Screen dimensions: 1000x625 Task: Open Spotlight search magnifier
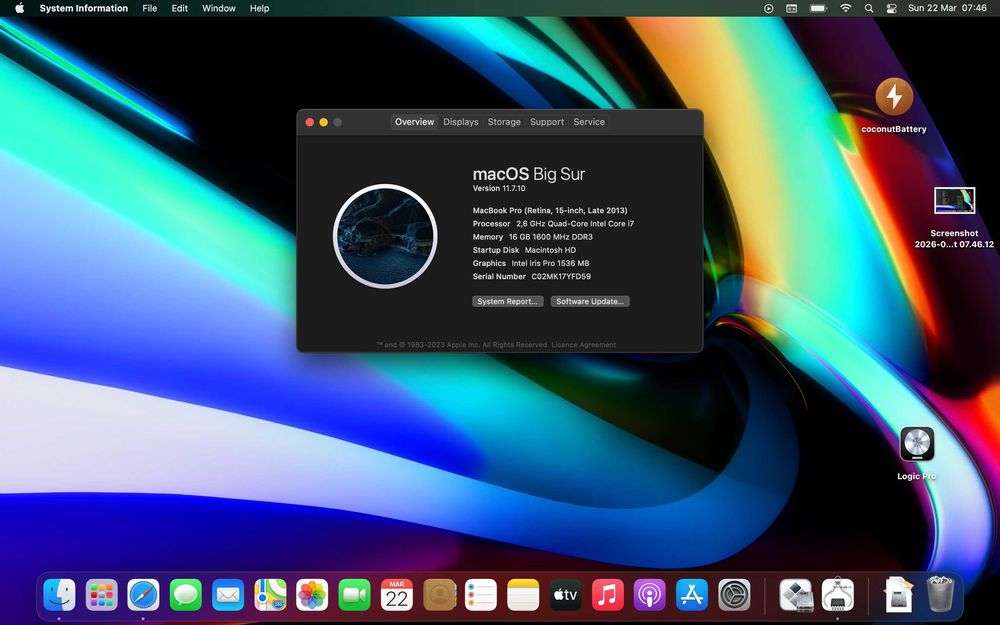(869, 8)
